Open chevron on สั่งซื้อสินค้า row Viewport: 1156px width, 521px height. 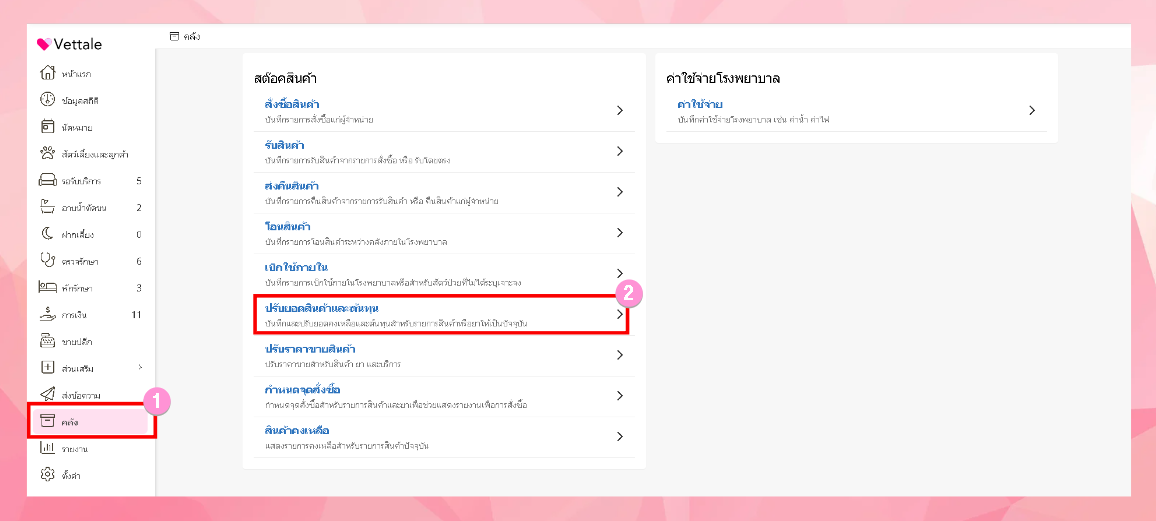(x=620, y=111)
